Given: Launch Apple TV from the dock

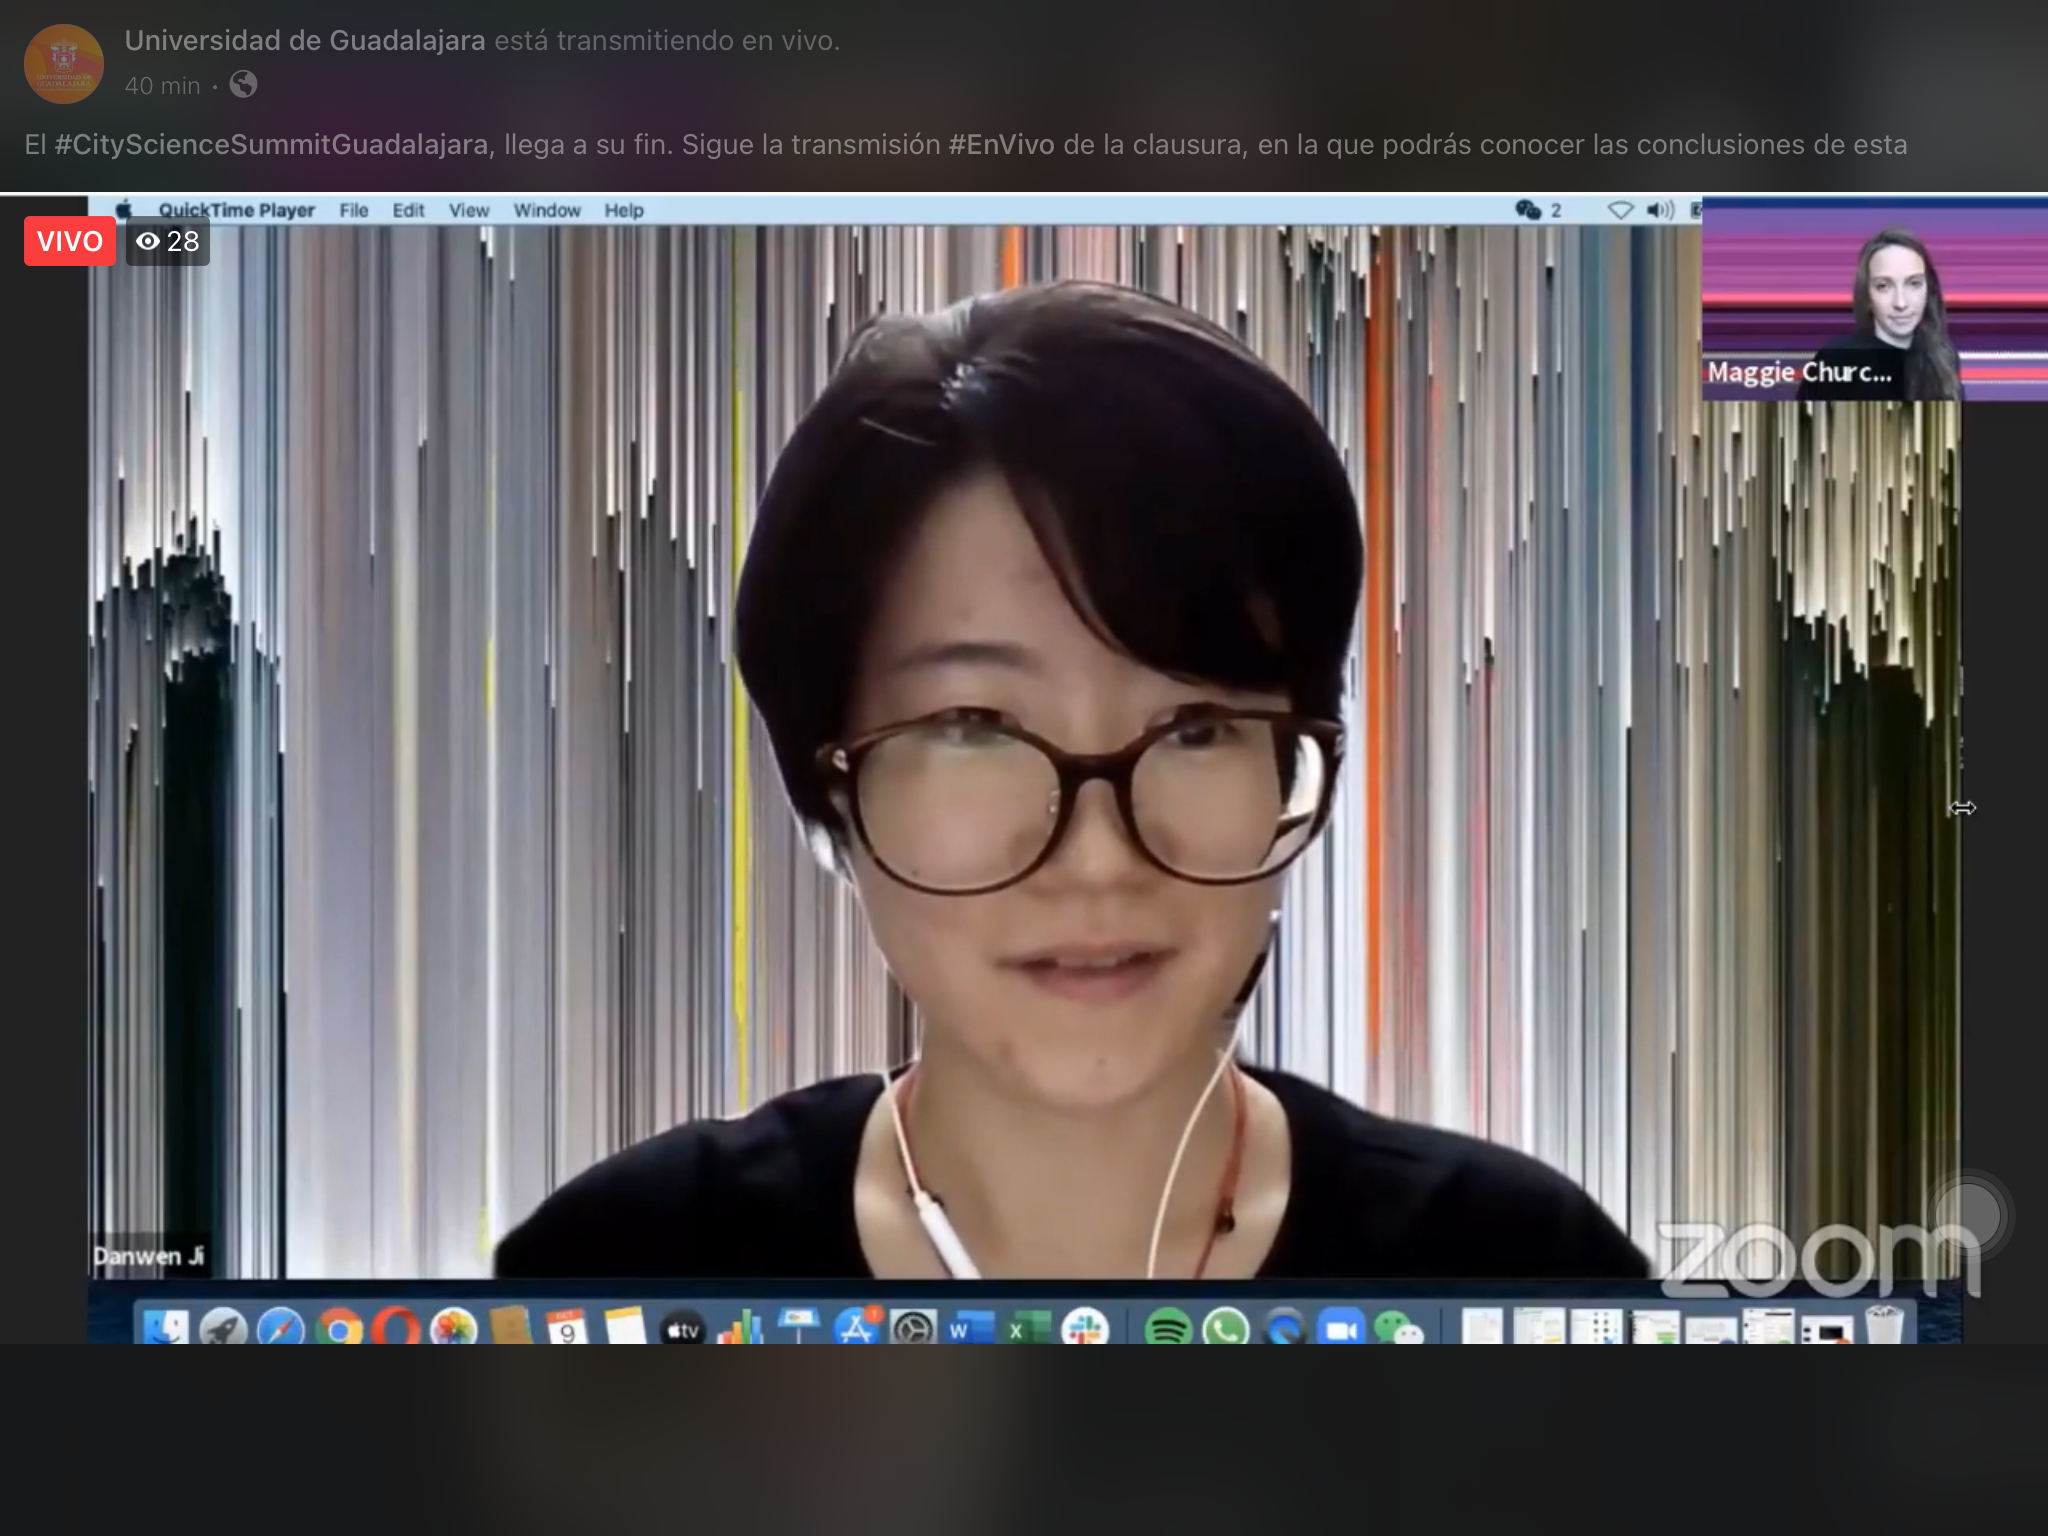Looking at the screenshot, I should 683,1329.
